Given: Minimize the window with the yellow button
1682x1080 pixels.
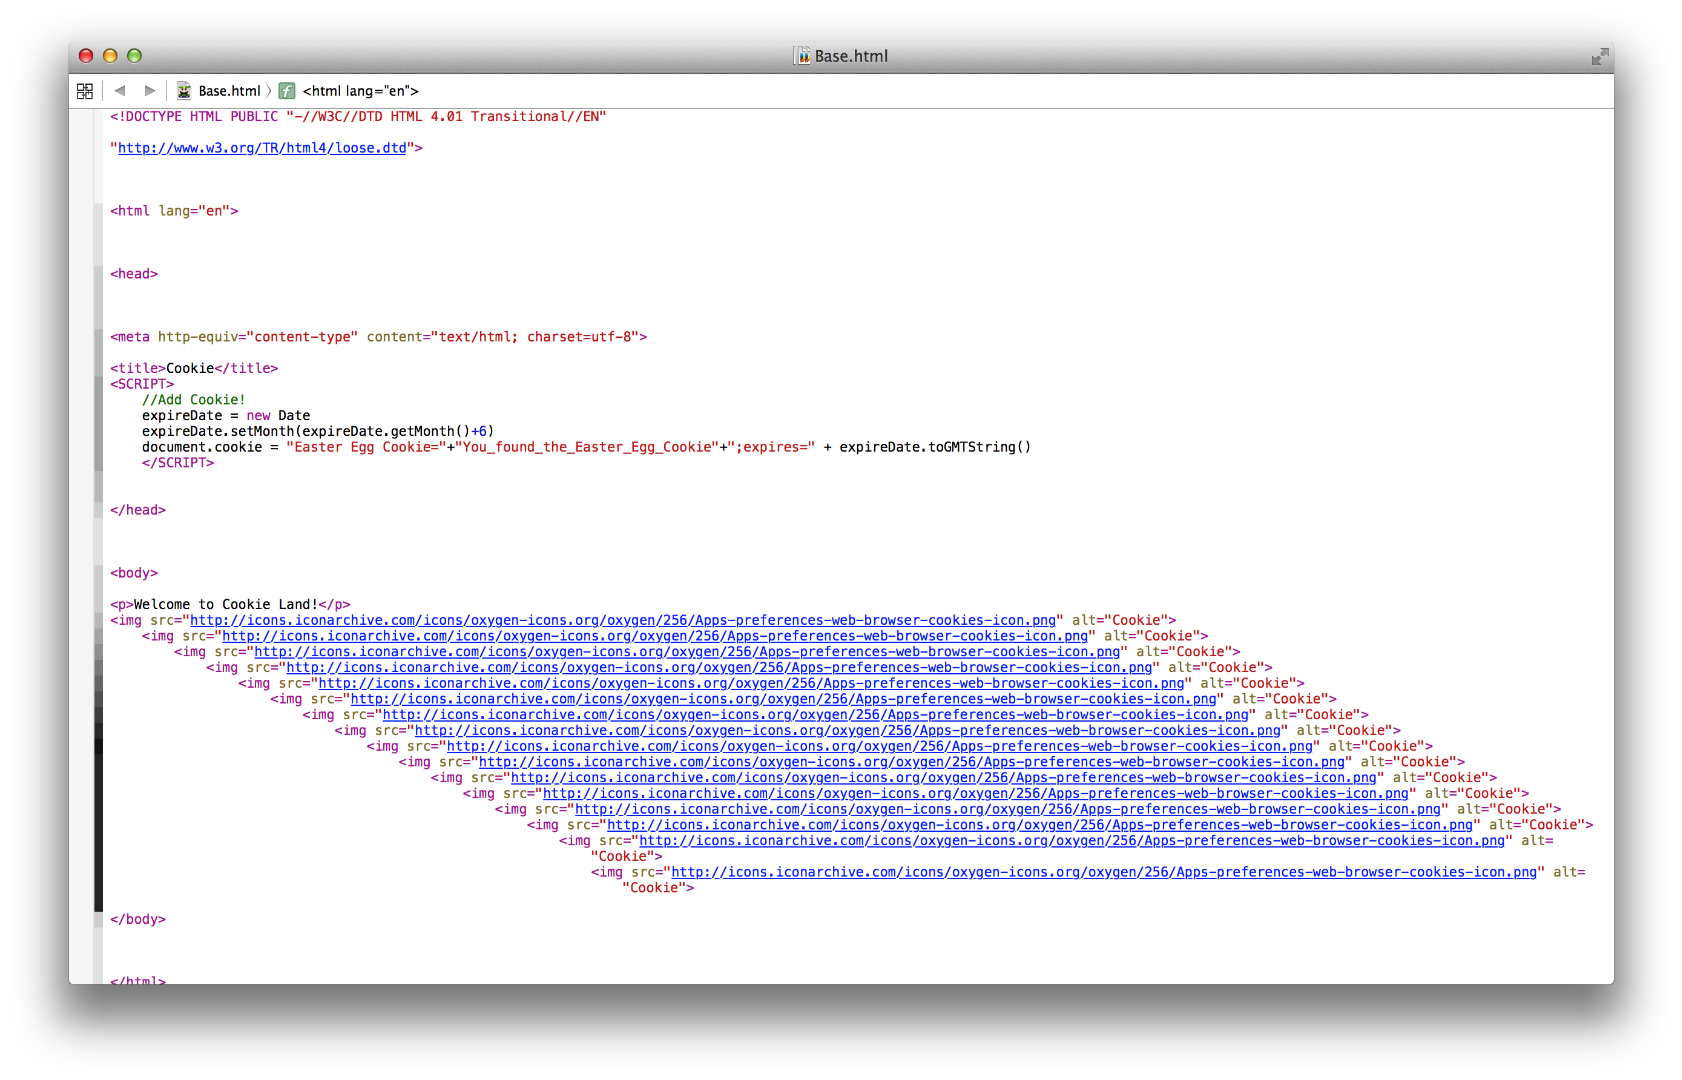Looking at the screenshot, I should tap(110, 56).
